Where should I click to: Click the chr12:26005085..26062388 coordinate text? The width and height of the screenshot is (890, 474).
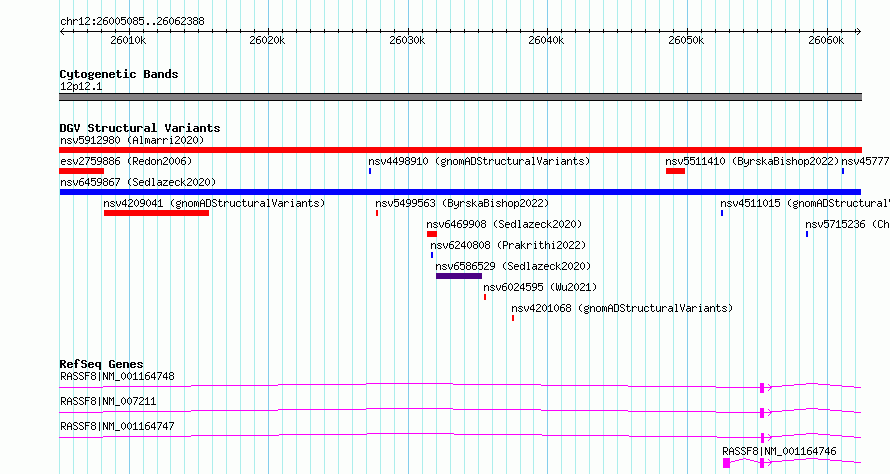[x=132, y=22]
